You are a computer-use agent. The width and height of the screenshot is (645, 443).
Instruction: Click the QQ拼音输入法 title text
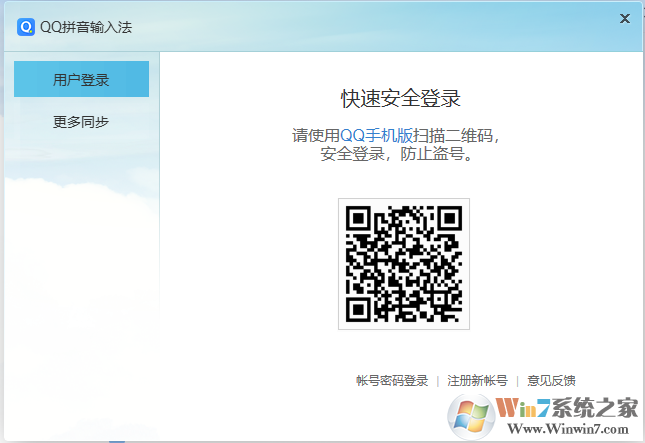point(86,27)
